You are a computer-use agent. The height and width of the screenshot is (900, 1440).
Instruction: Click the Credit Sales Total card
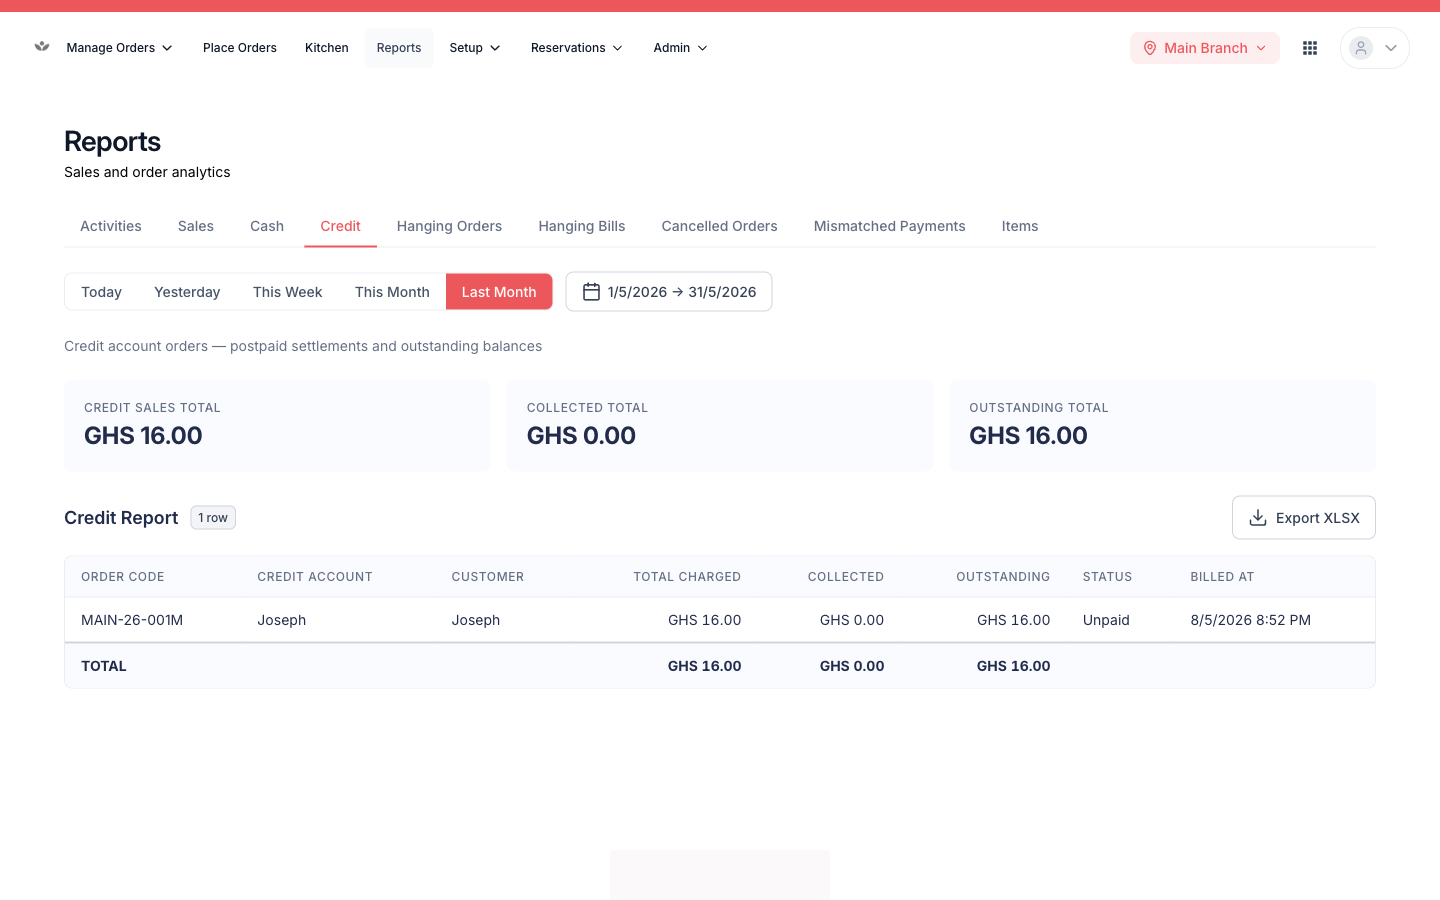pyautogui.click(x=277, y=425)
